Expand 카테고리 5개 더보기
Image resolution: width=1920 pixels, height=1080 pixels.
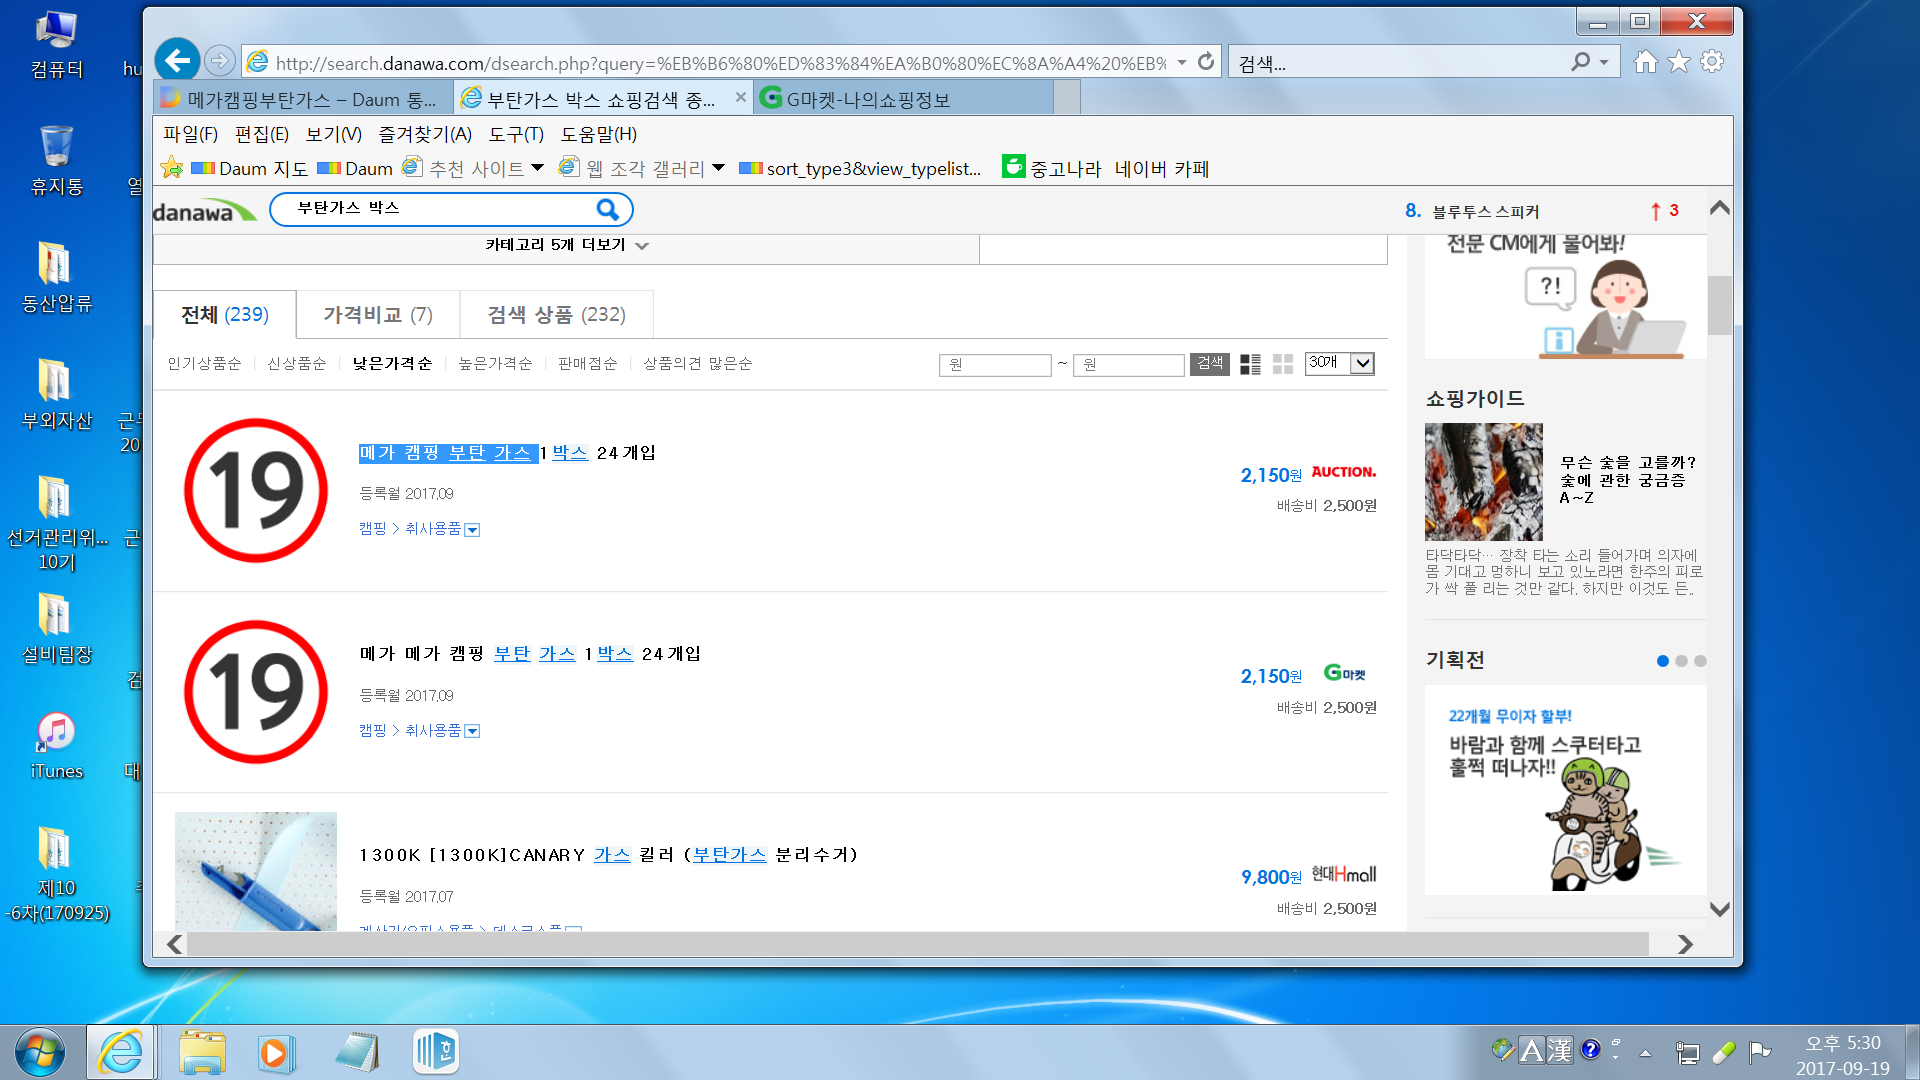tap(567, 245)
